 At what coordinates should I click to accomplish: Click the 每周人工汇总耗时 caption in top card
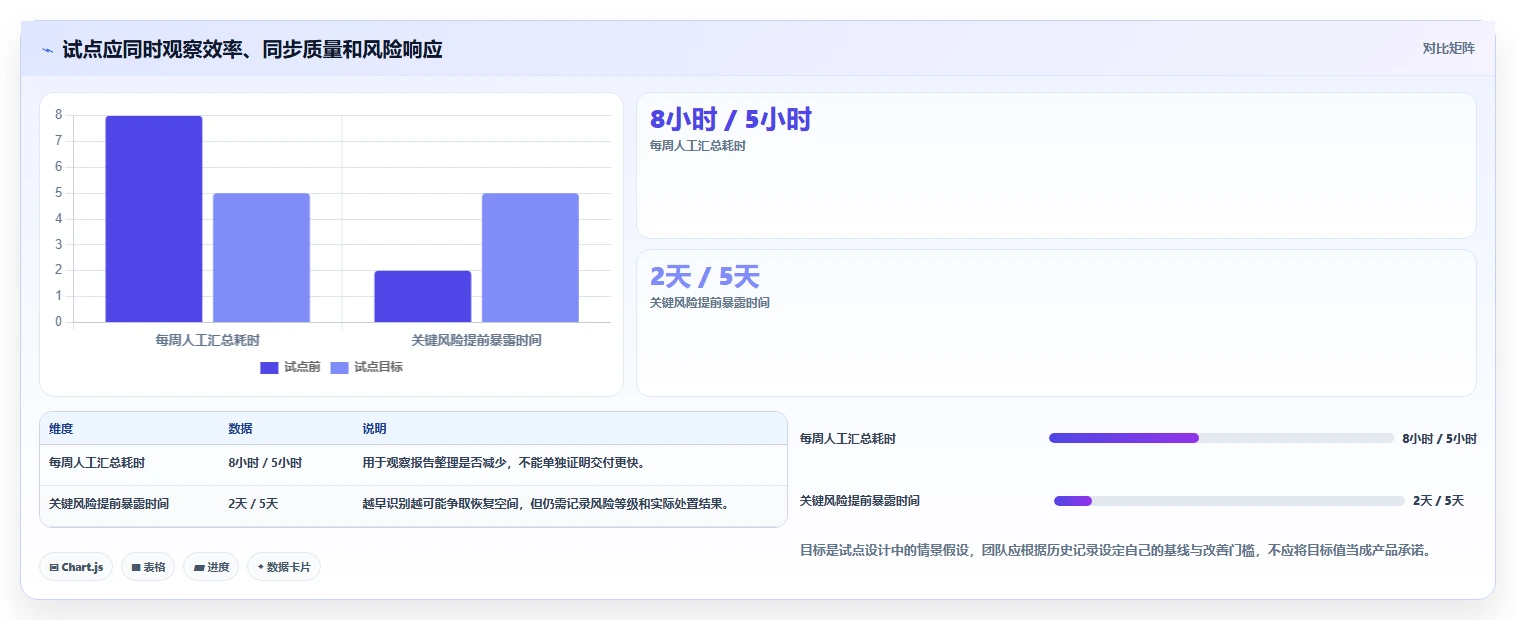[x=698, y=146]
